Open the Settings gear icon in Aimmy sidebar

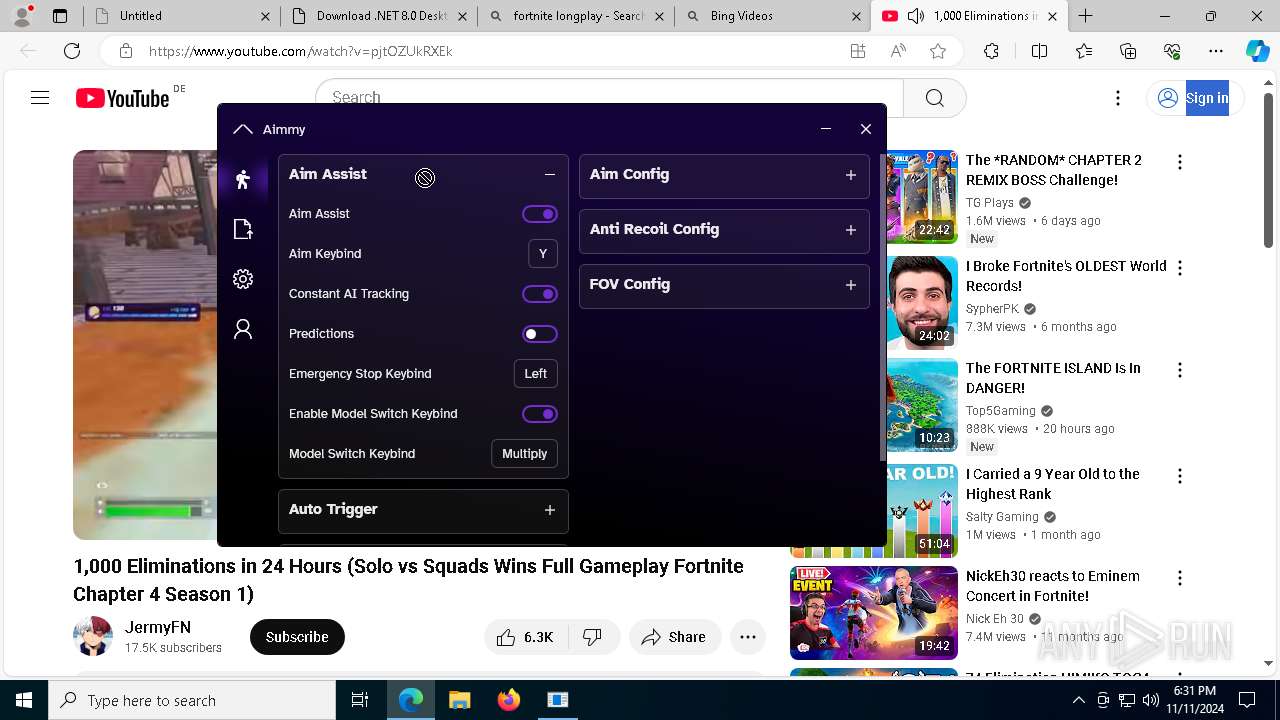[x=243, y=279]
